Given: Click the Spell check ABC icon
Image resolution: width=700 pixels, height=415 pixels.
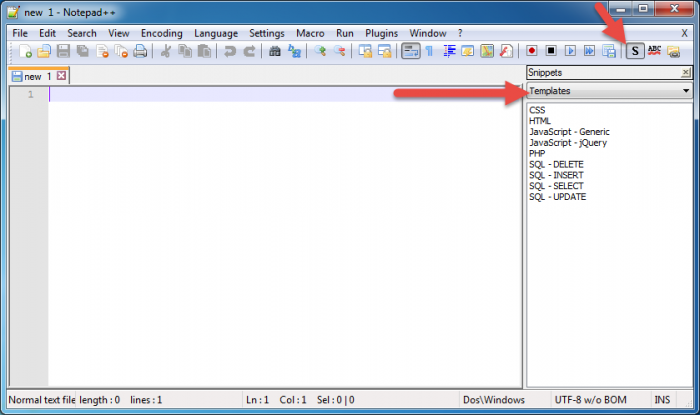Looking at the screenshot, I should pyautogui.click(x=655, y=51).
